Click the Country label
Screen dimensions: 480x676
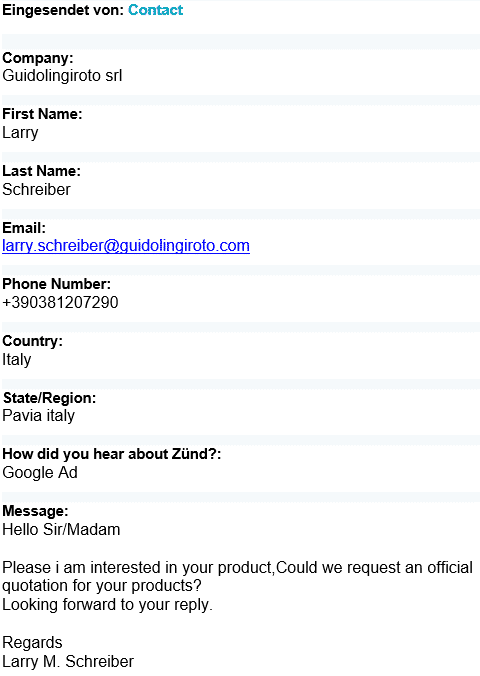tap(32, 341)
